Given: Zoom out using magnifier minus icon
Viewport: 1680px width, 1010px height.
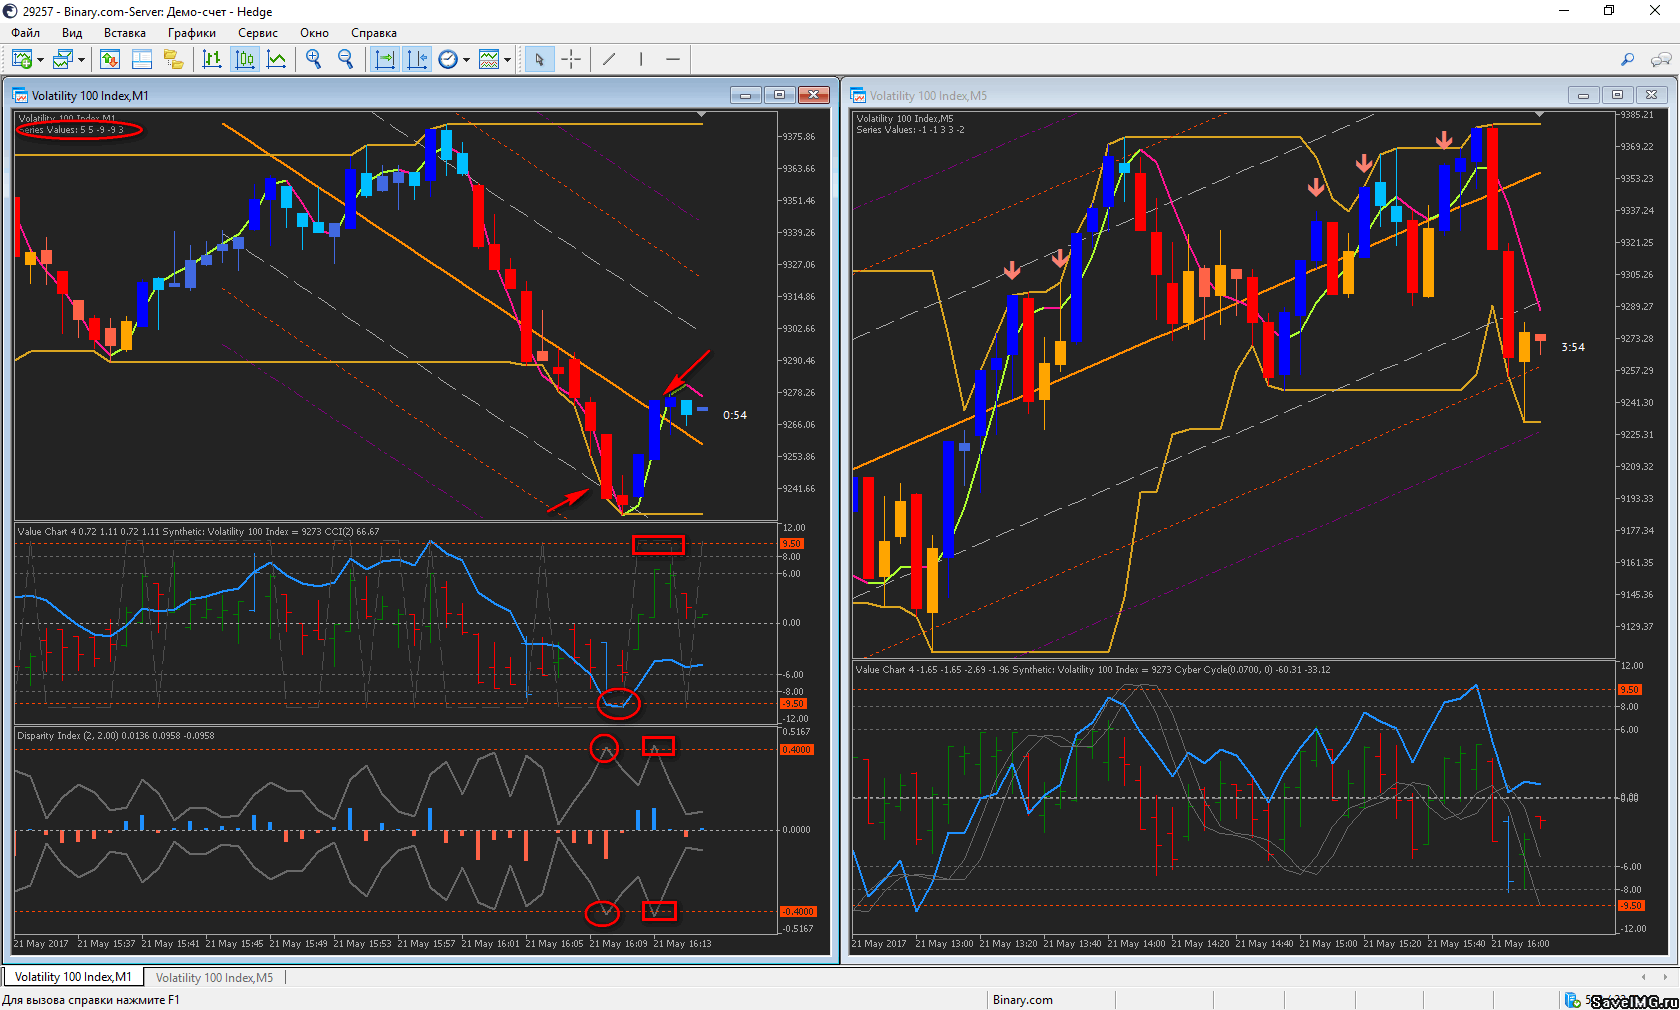Looking at the screenshot, I should (346, 60).
